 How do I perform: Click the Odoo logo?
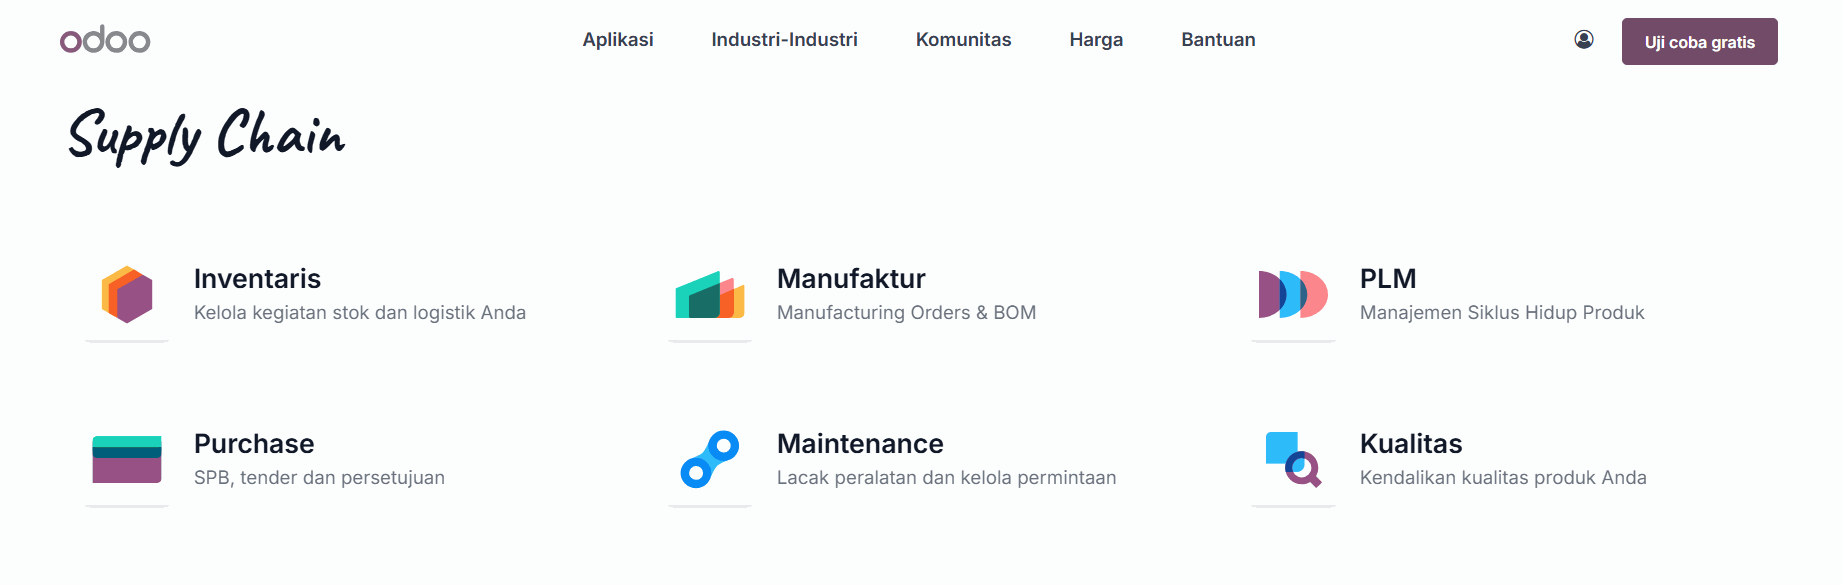coord(105,40)
